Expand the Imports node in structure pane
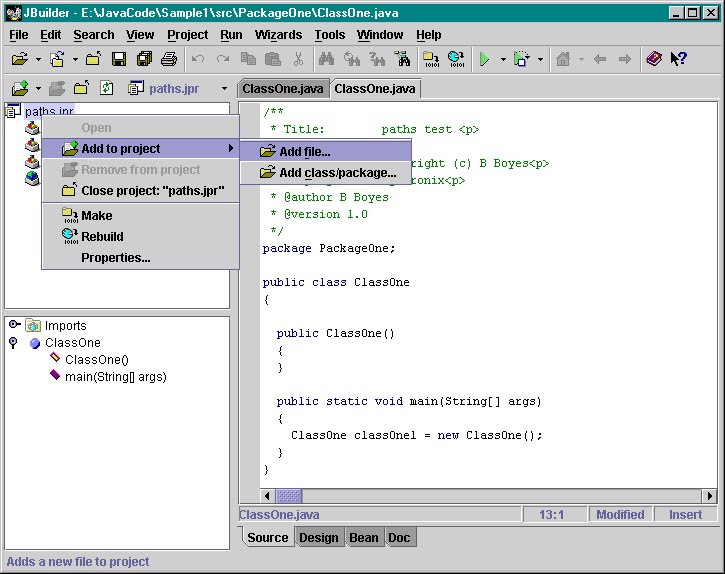 pyautogui.click(x=14, y=325)
